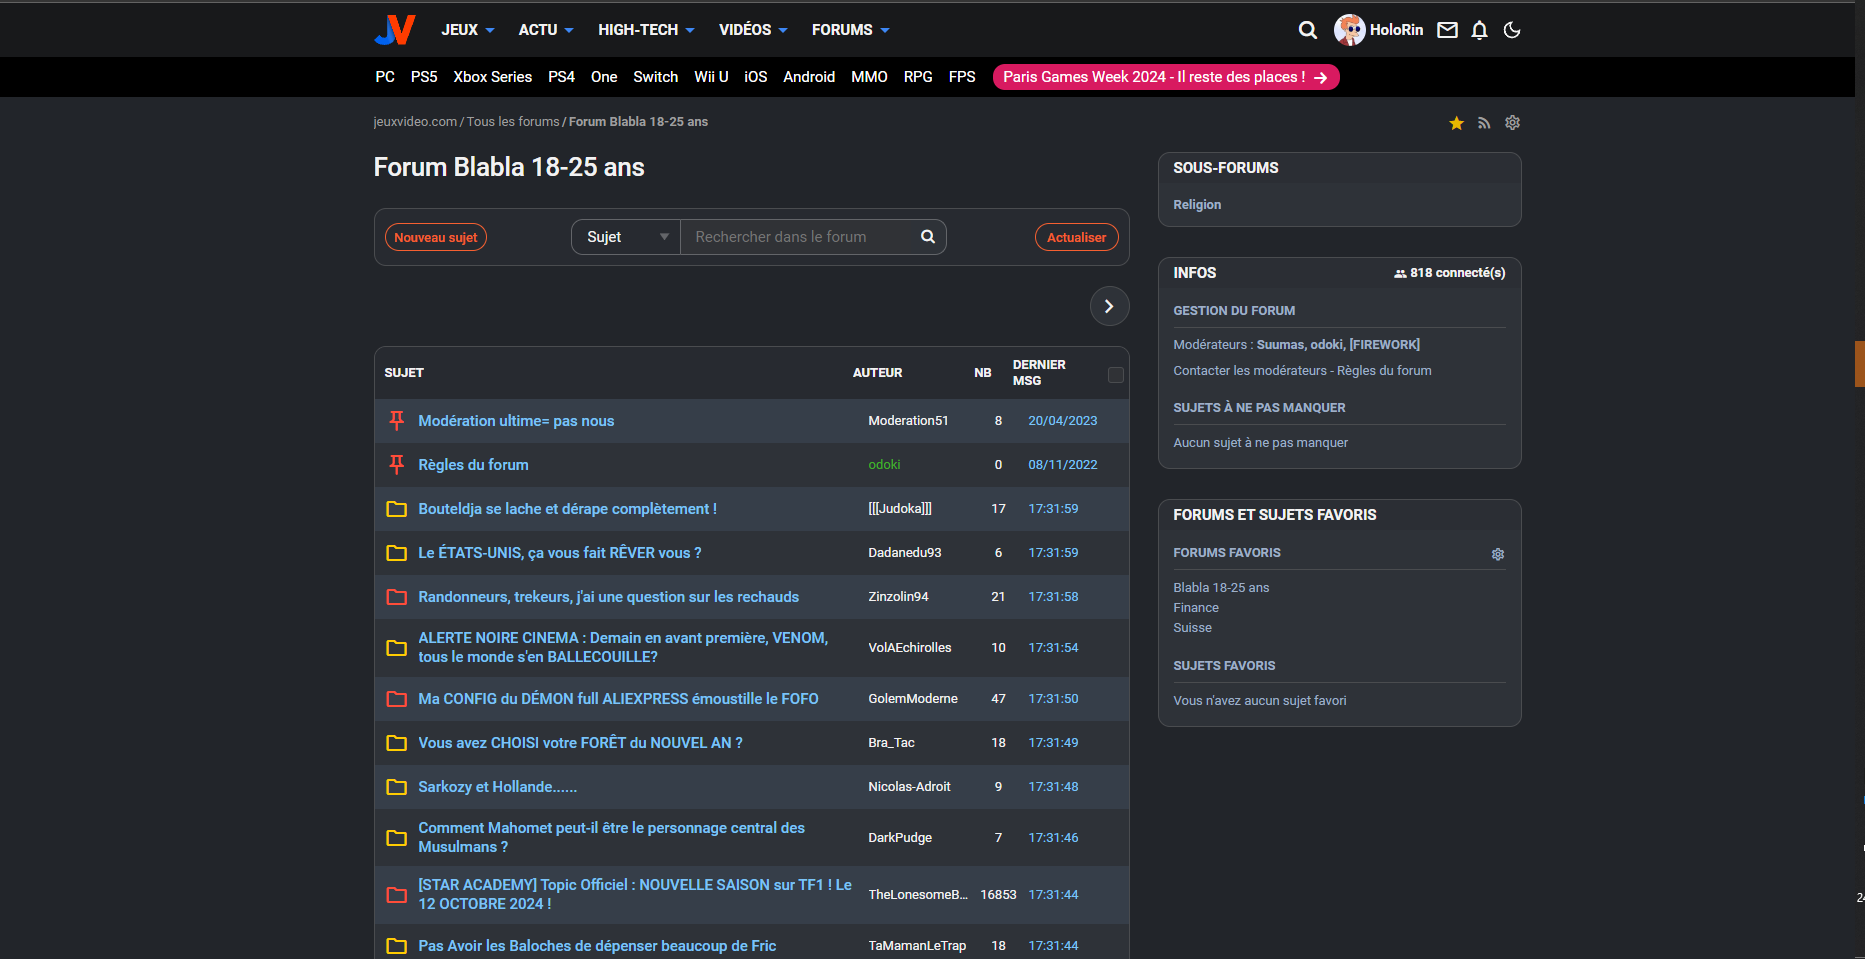Open the notifications bell
Viewport: 1865px width, 959px height.
point(1480,30)
